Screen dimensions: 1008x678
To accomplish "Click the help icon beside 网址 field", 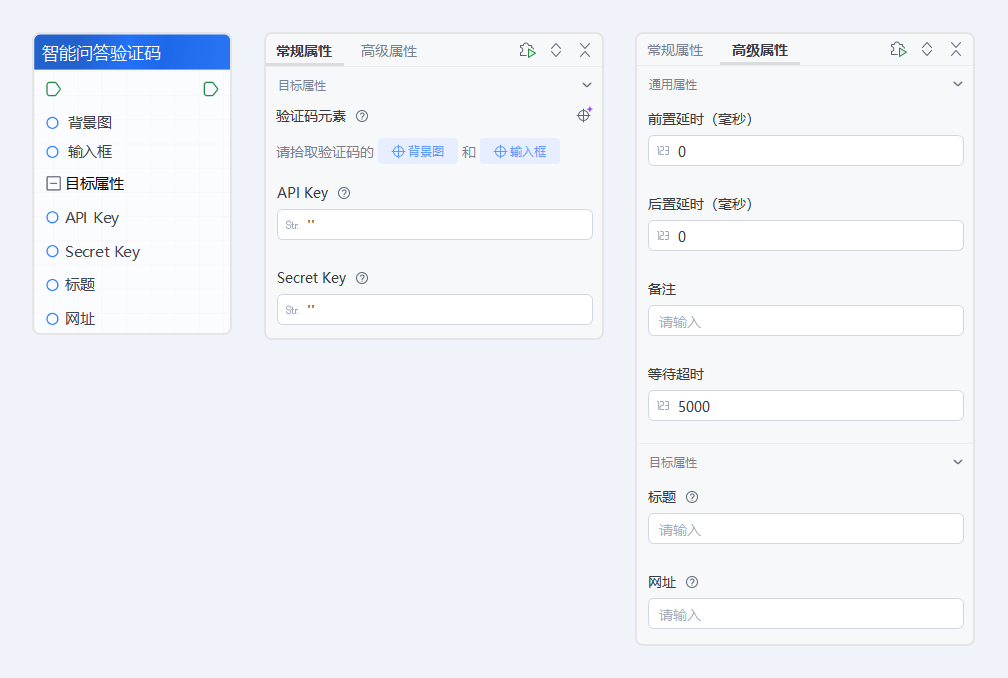I will [x=692, y=582].
